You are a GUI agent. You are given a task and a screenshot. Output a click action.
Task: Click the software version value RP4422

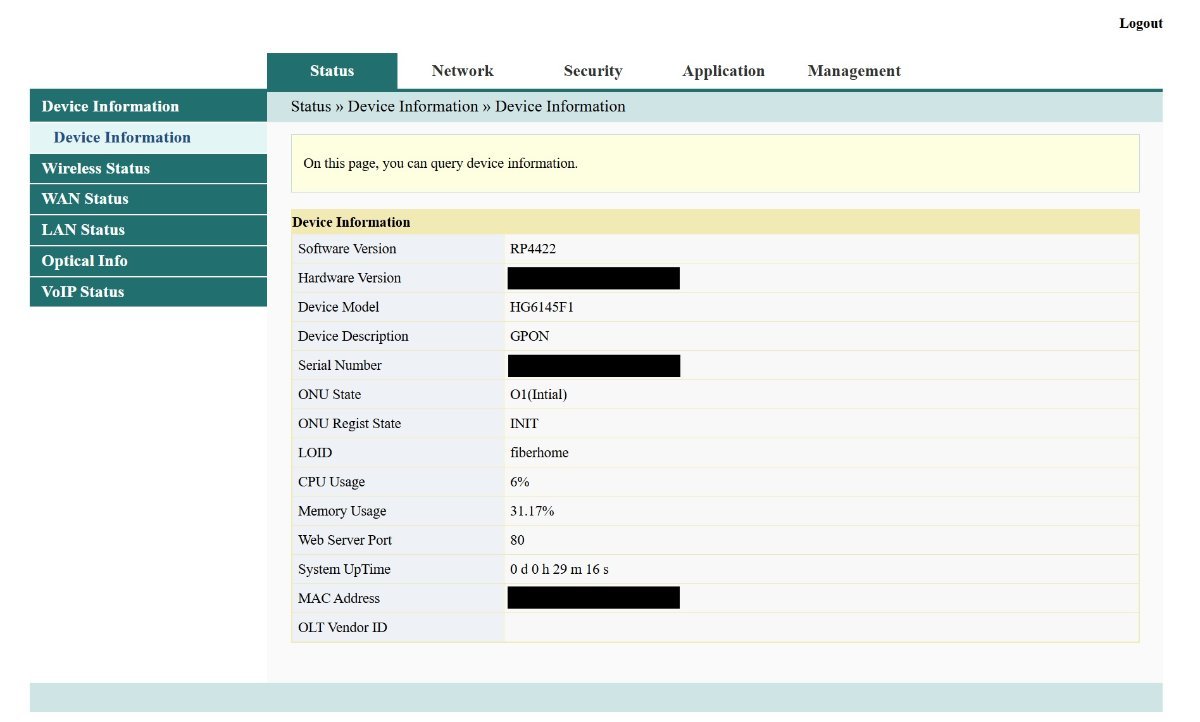click(x=533, y=249)
